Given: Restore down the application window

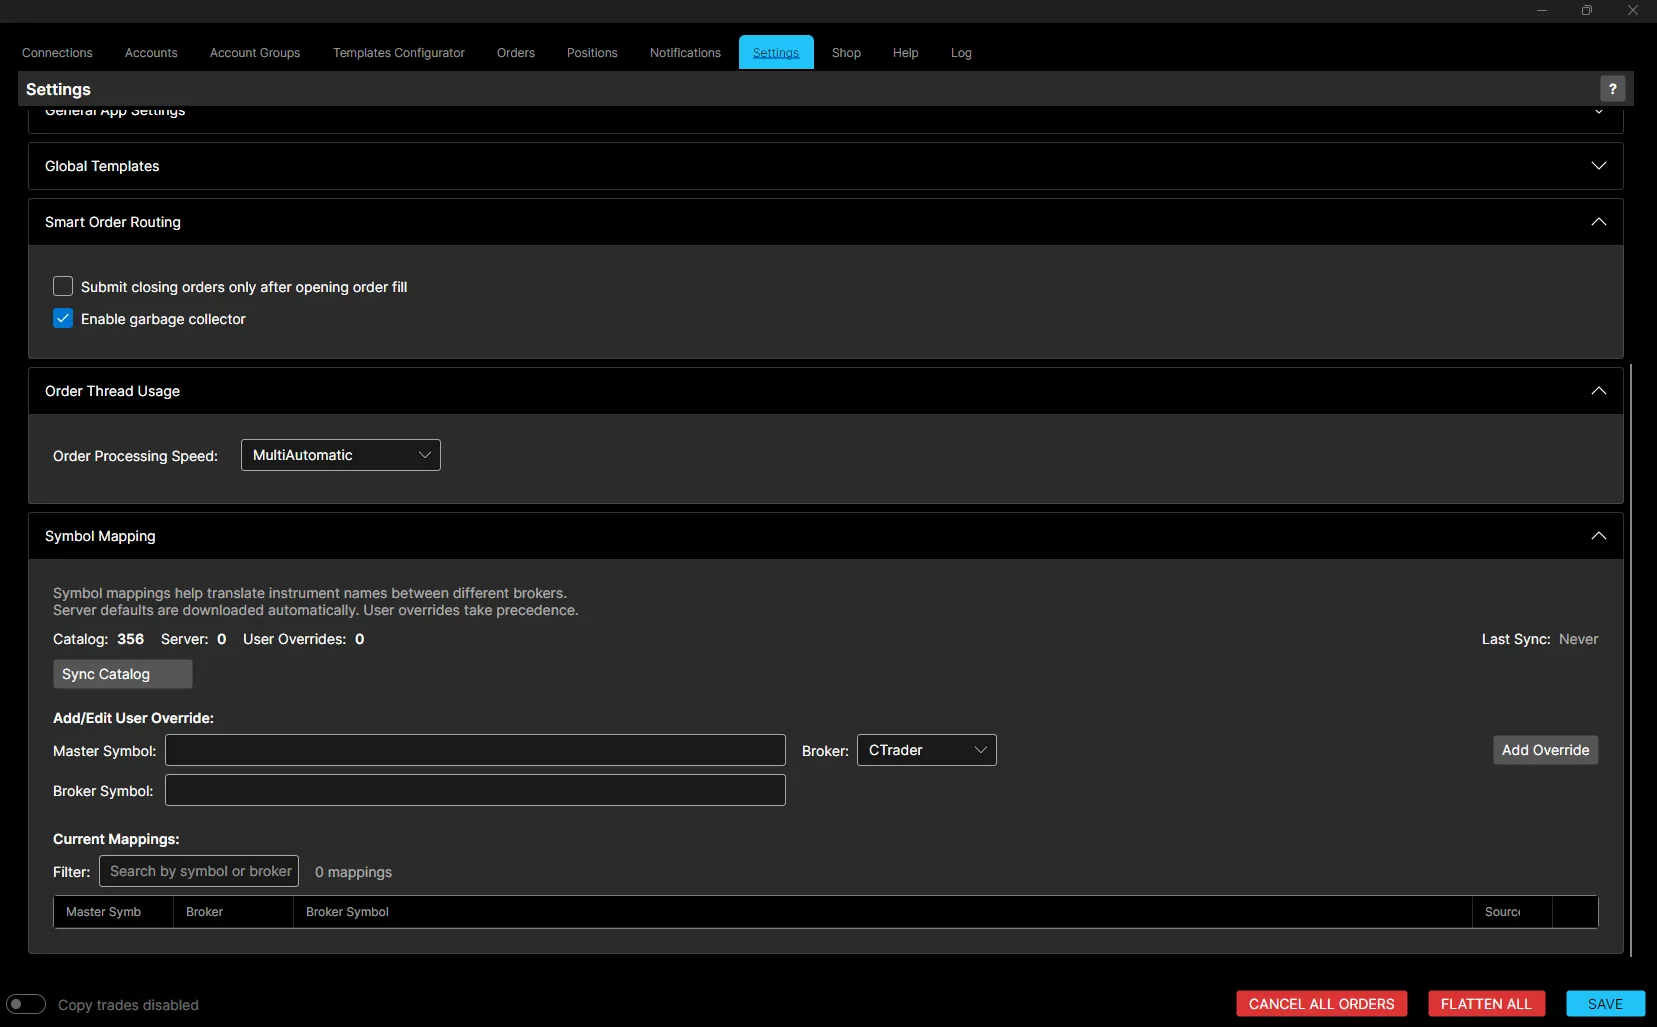Looking at the screenshot, I should (1587, 10).
